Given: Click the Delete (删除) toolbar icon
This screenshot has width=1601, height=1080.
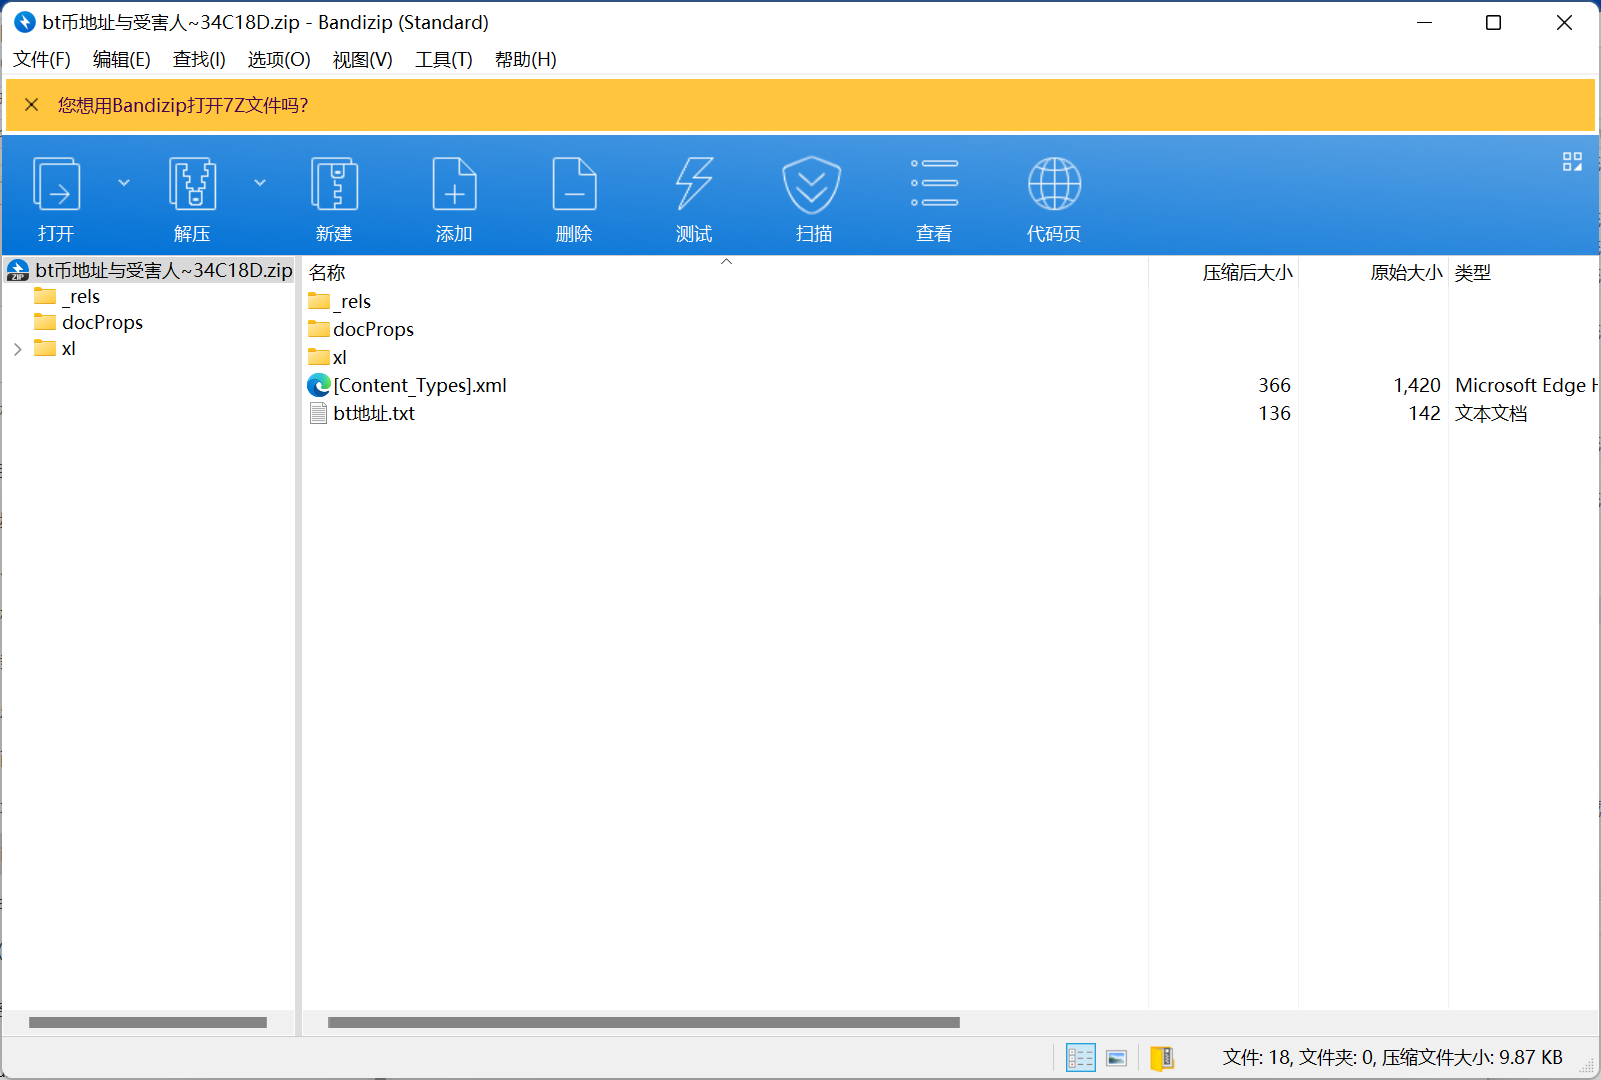Looking at the screenshot, I should pyautogui.click(x=574, y=184).
